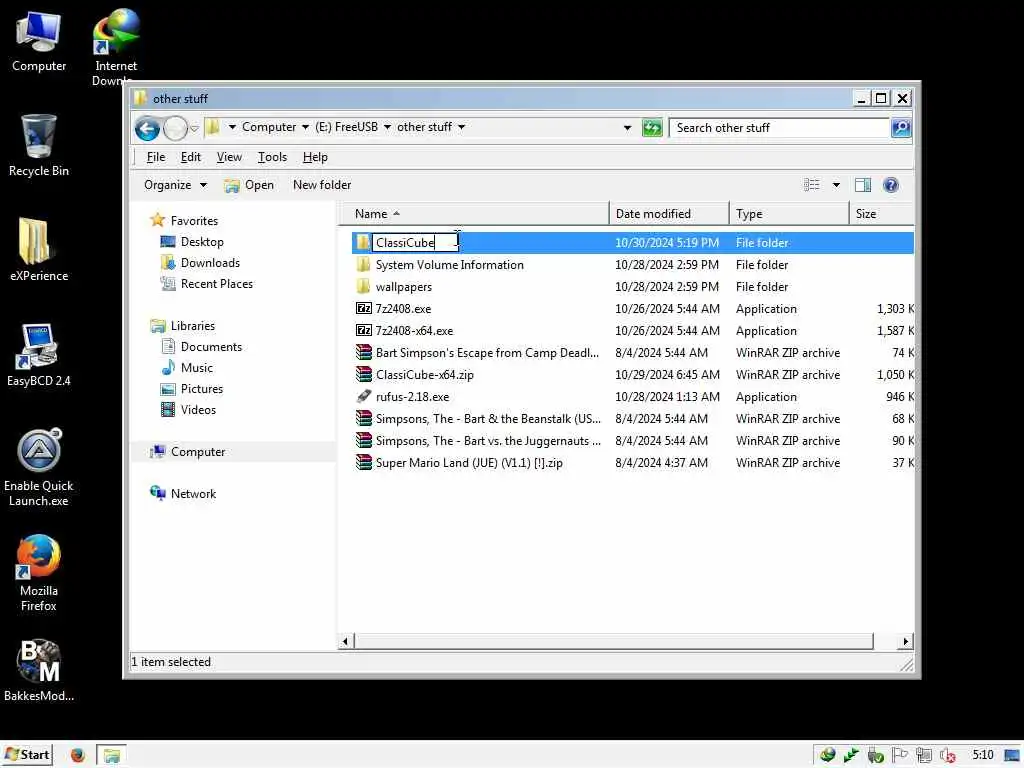This screenshot has width=1024, height=768.
Task: Sort by the Size column header
Action: click(x=882, y=214)
